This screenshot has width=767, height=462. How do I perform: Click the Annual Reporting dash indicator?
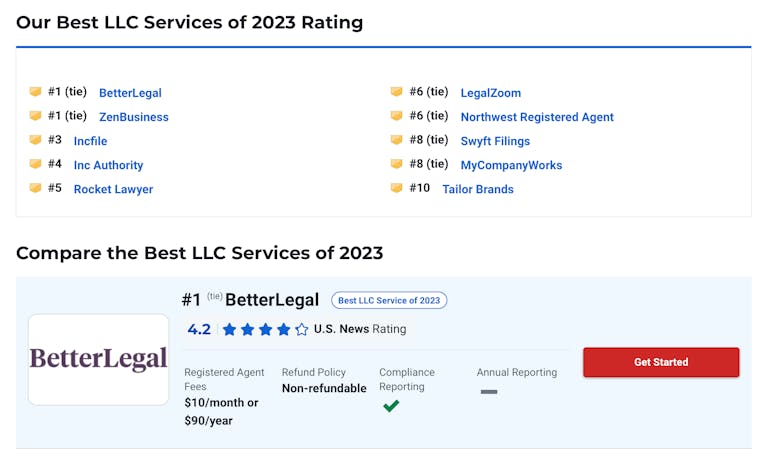pyautogui.click(x=489, y=392)
